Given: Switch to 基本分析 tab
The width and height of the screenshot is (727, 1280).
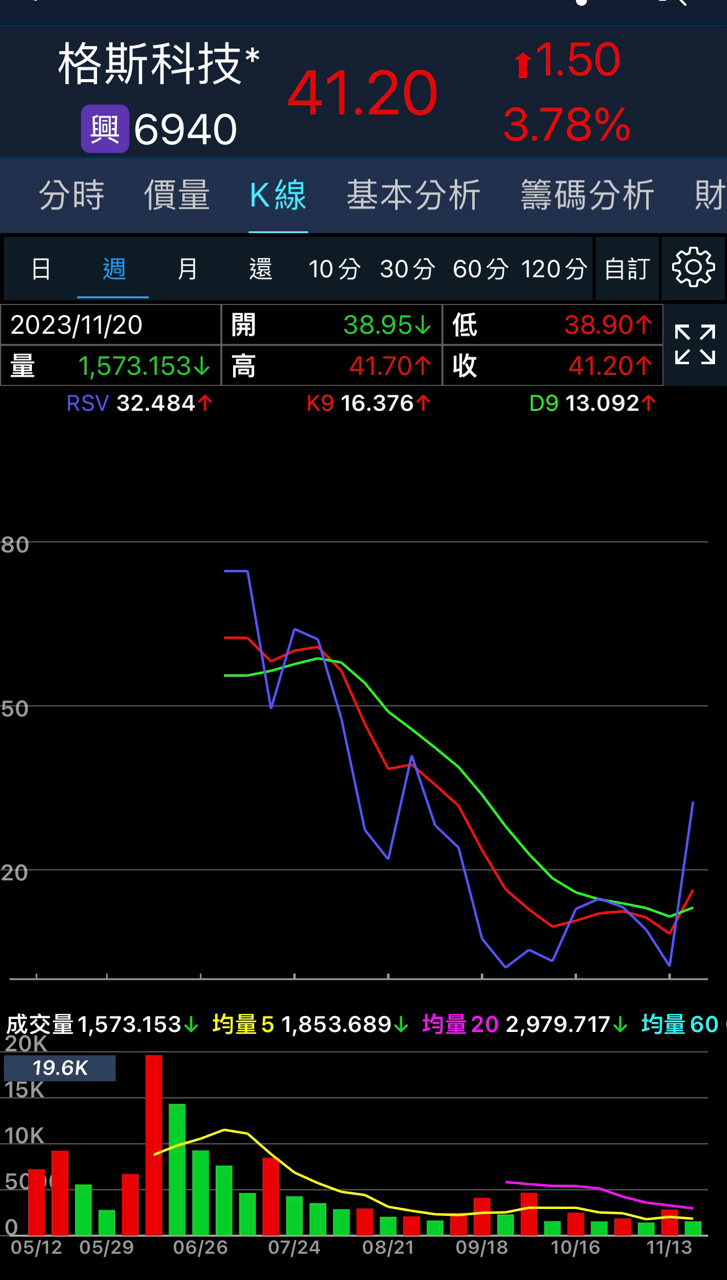Looking at the screenshot, I should pos(413,195).
